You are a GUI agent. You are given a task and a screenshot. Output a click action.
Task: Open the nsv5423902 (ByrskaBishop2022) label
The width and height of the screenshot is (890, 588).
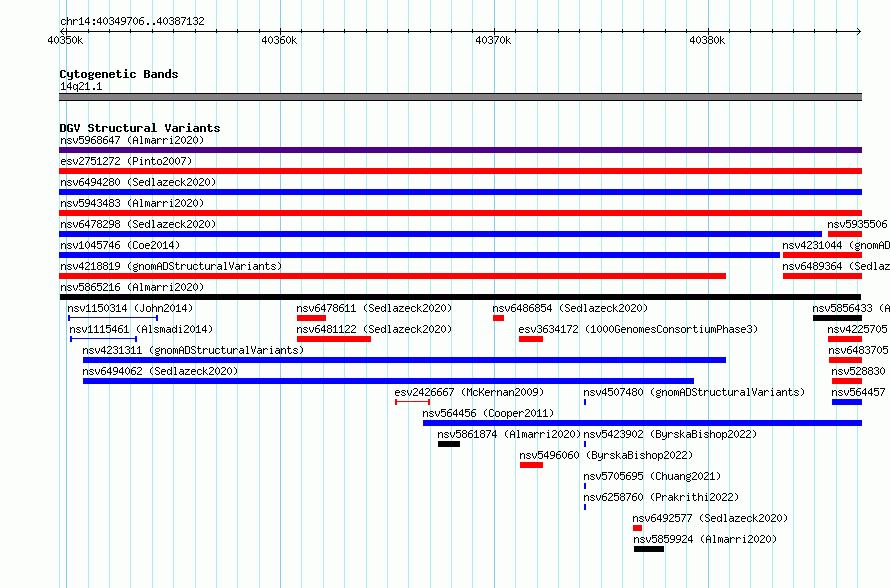(670, 434)
